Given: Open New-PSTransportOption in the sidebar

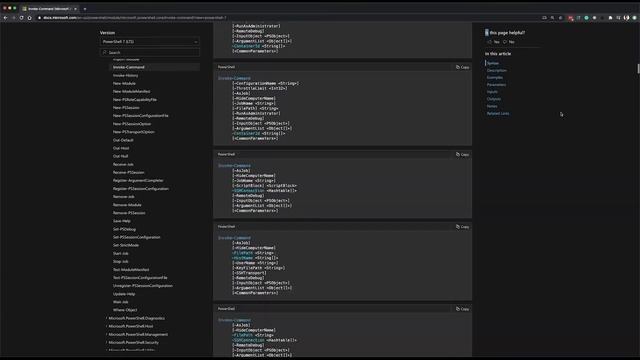Looking at the screenshot, I should [x=133, y=132].
